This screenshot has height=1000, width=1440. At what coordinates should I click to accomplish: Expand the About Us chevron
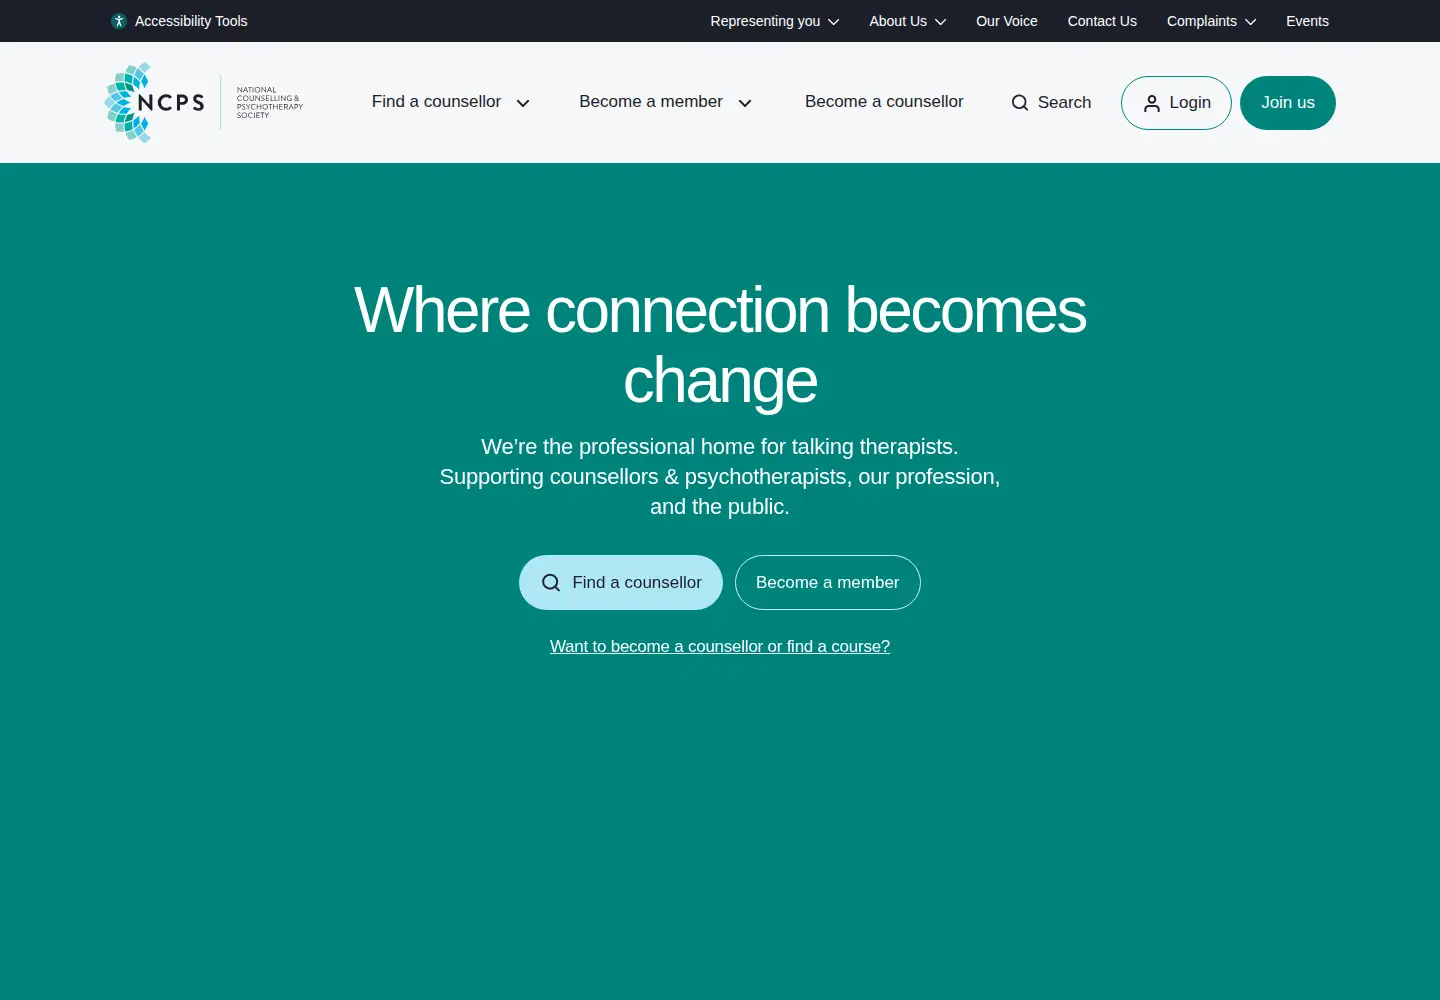940,22
